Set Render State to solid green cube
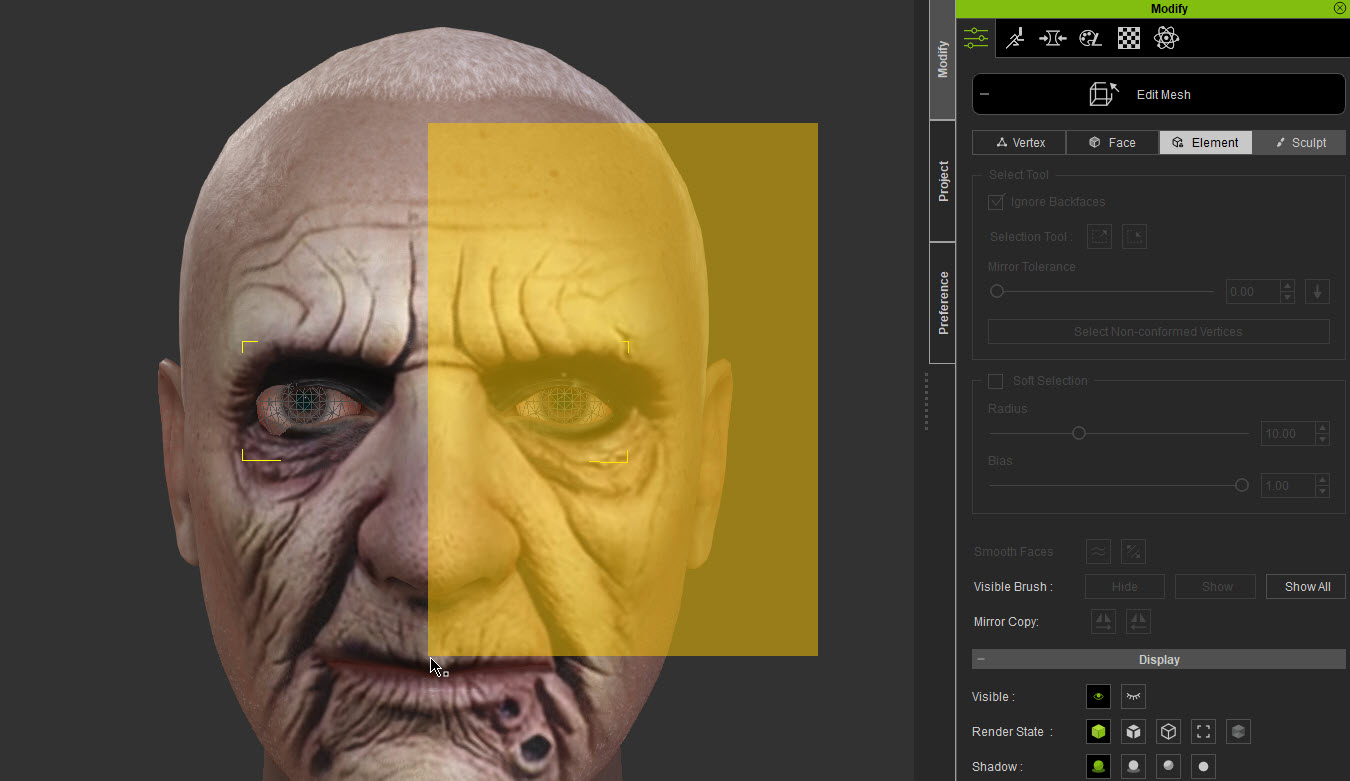This screenshot has width=1350, height=781. [1098, 731]
